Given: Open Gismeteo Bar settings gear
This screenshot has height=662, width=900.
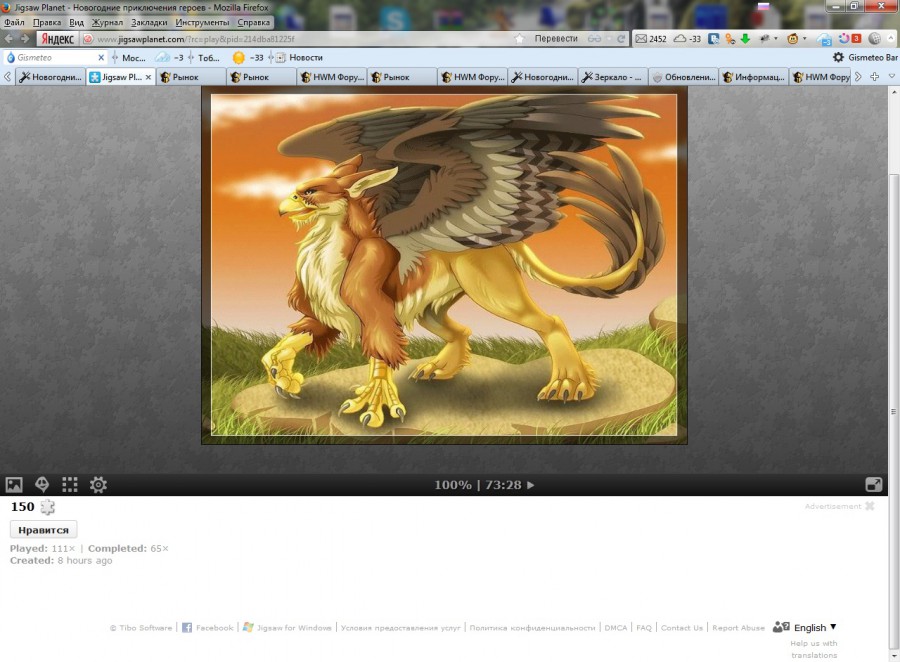Looking at the screenshot, I should click(x=838, y=57).
